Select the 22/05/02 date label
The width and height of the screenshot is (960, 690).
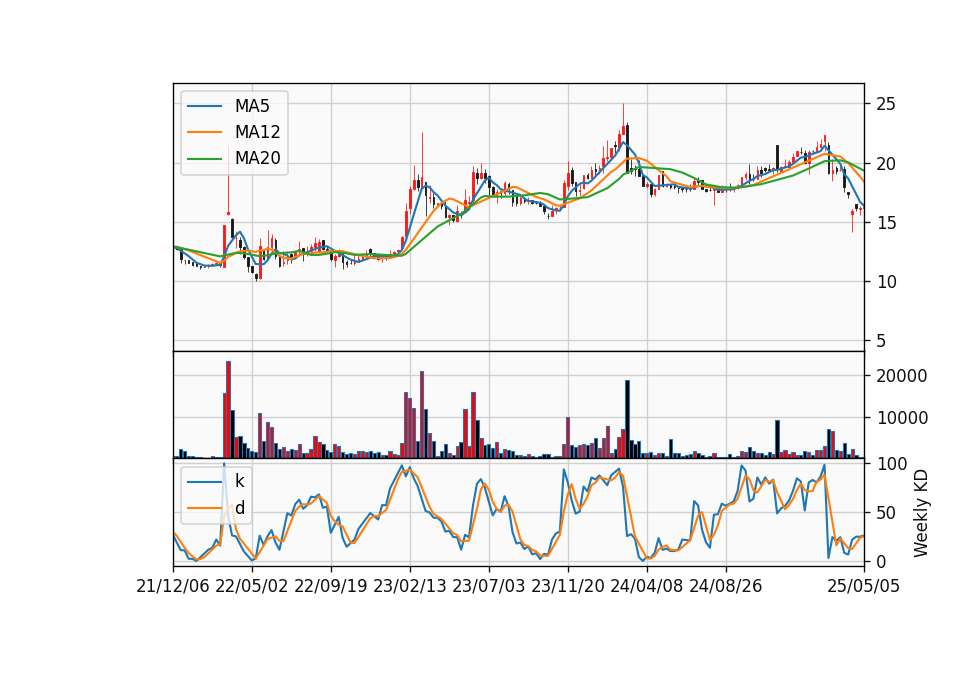tap(252, 587)
